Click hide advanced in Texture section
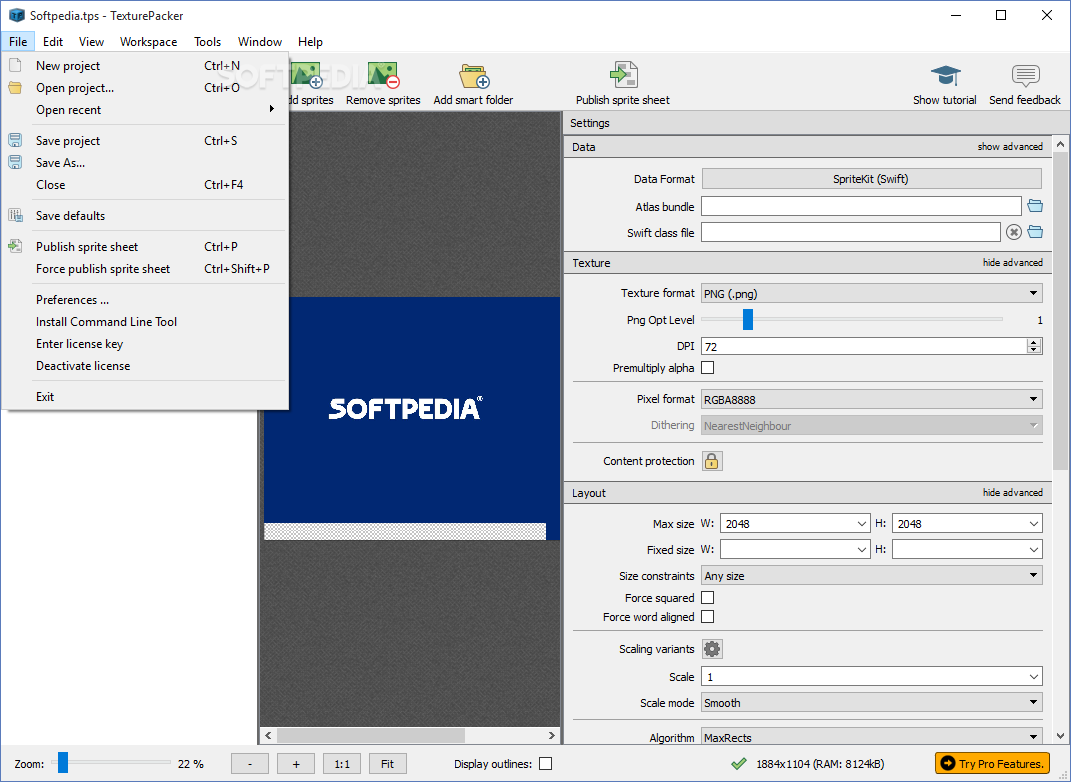 point(1012,262)
